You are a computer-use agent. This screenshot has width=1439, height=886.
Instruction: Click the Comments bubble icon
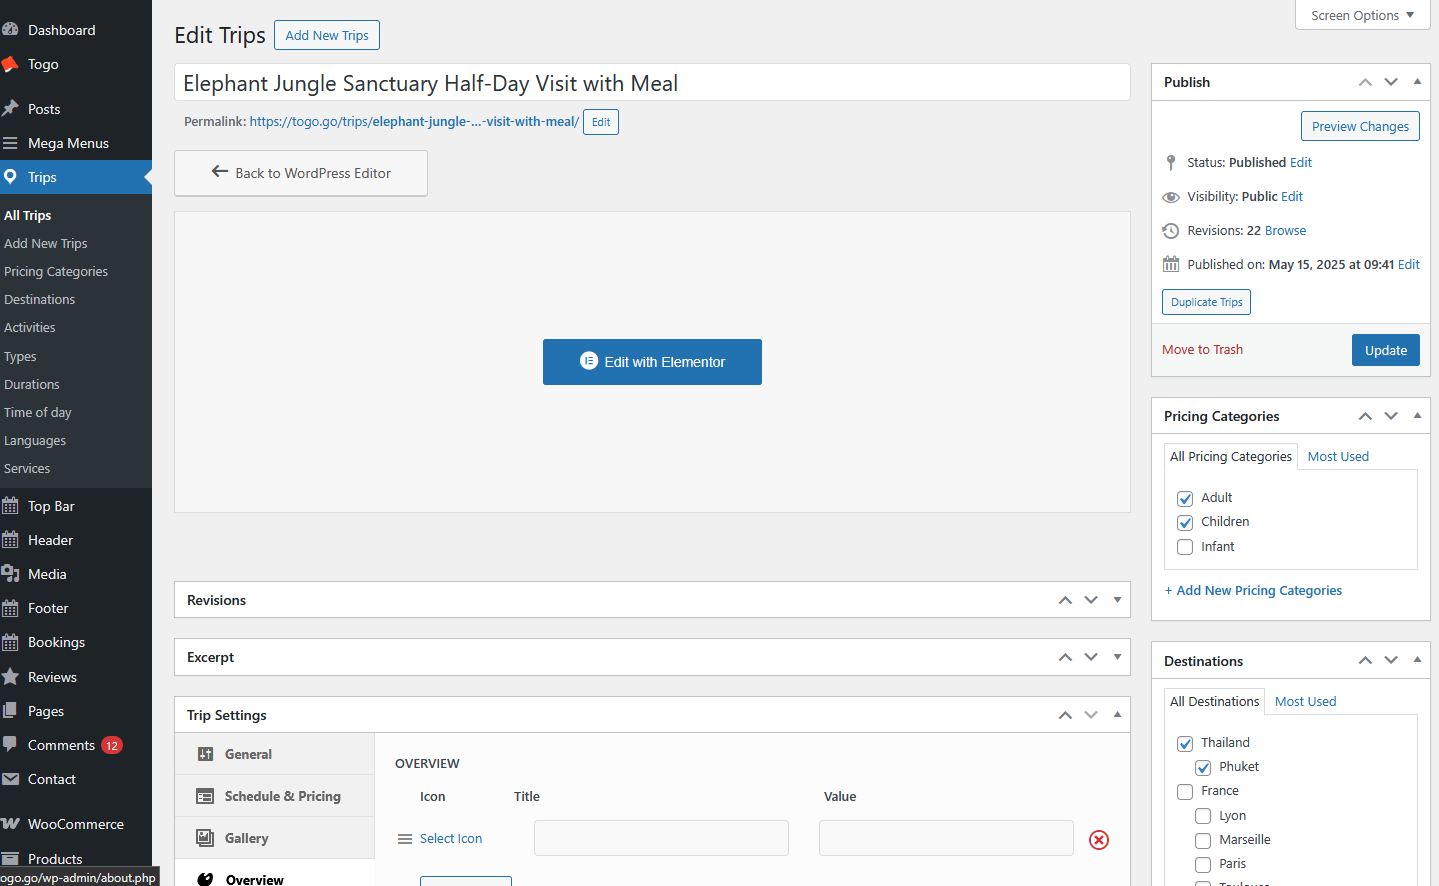[10, 745]
